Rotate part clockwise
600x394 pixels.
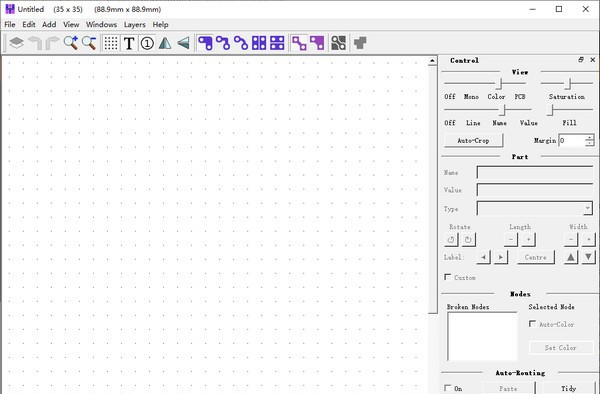pos(468,240)
